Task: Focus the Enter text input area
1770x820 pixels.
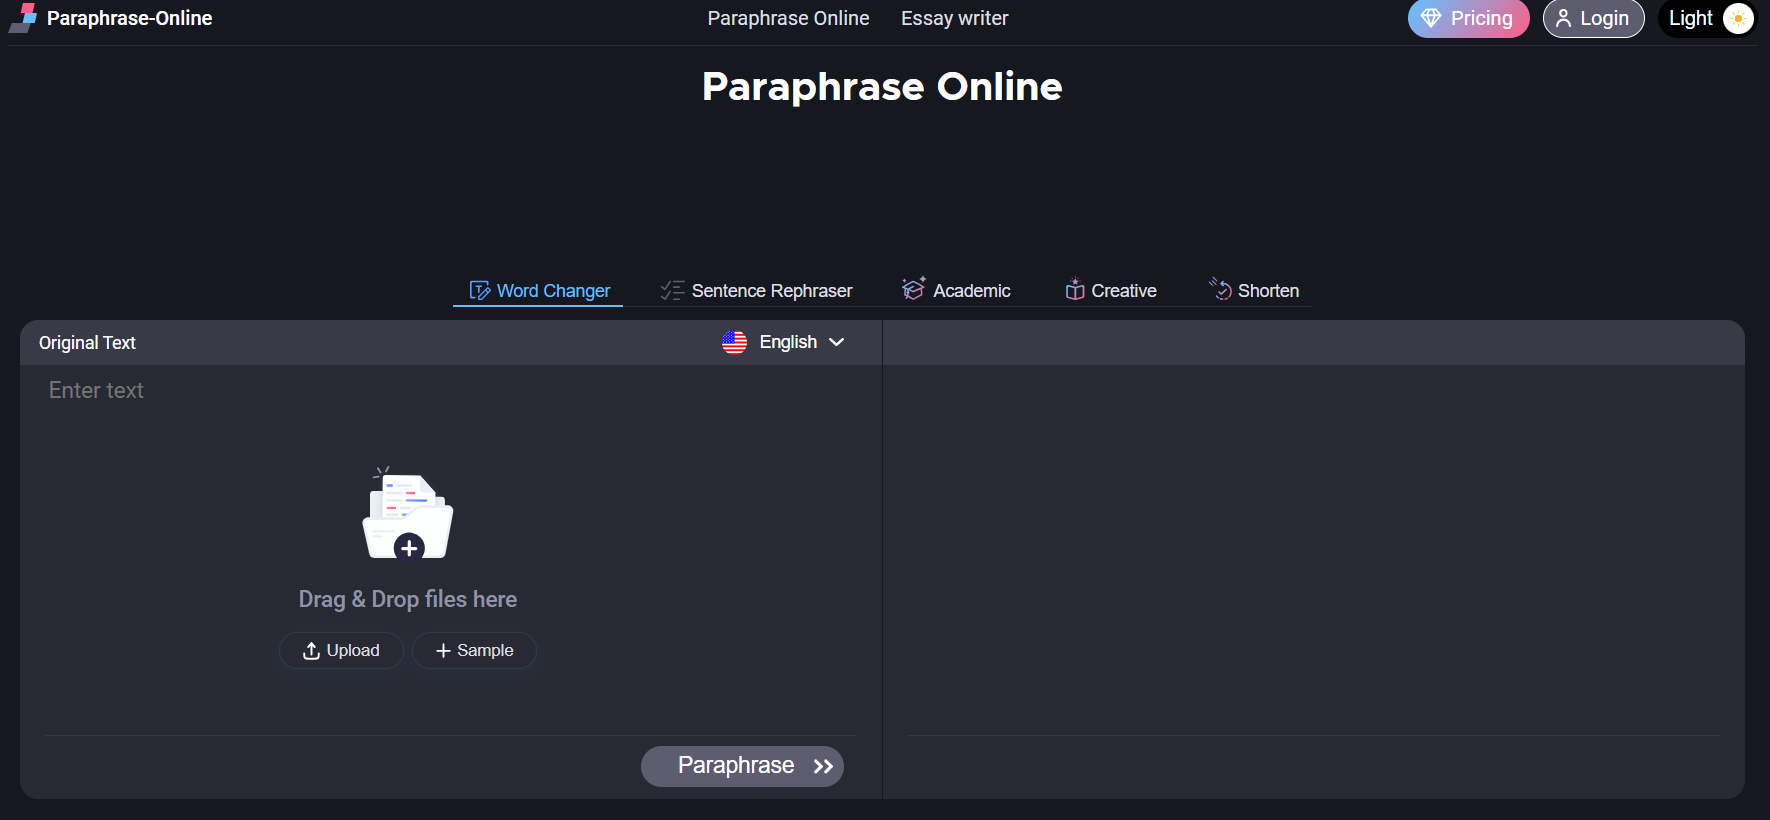Action: point(450,391)
